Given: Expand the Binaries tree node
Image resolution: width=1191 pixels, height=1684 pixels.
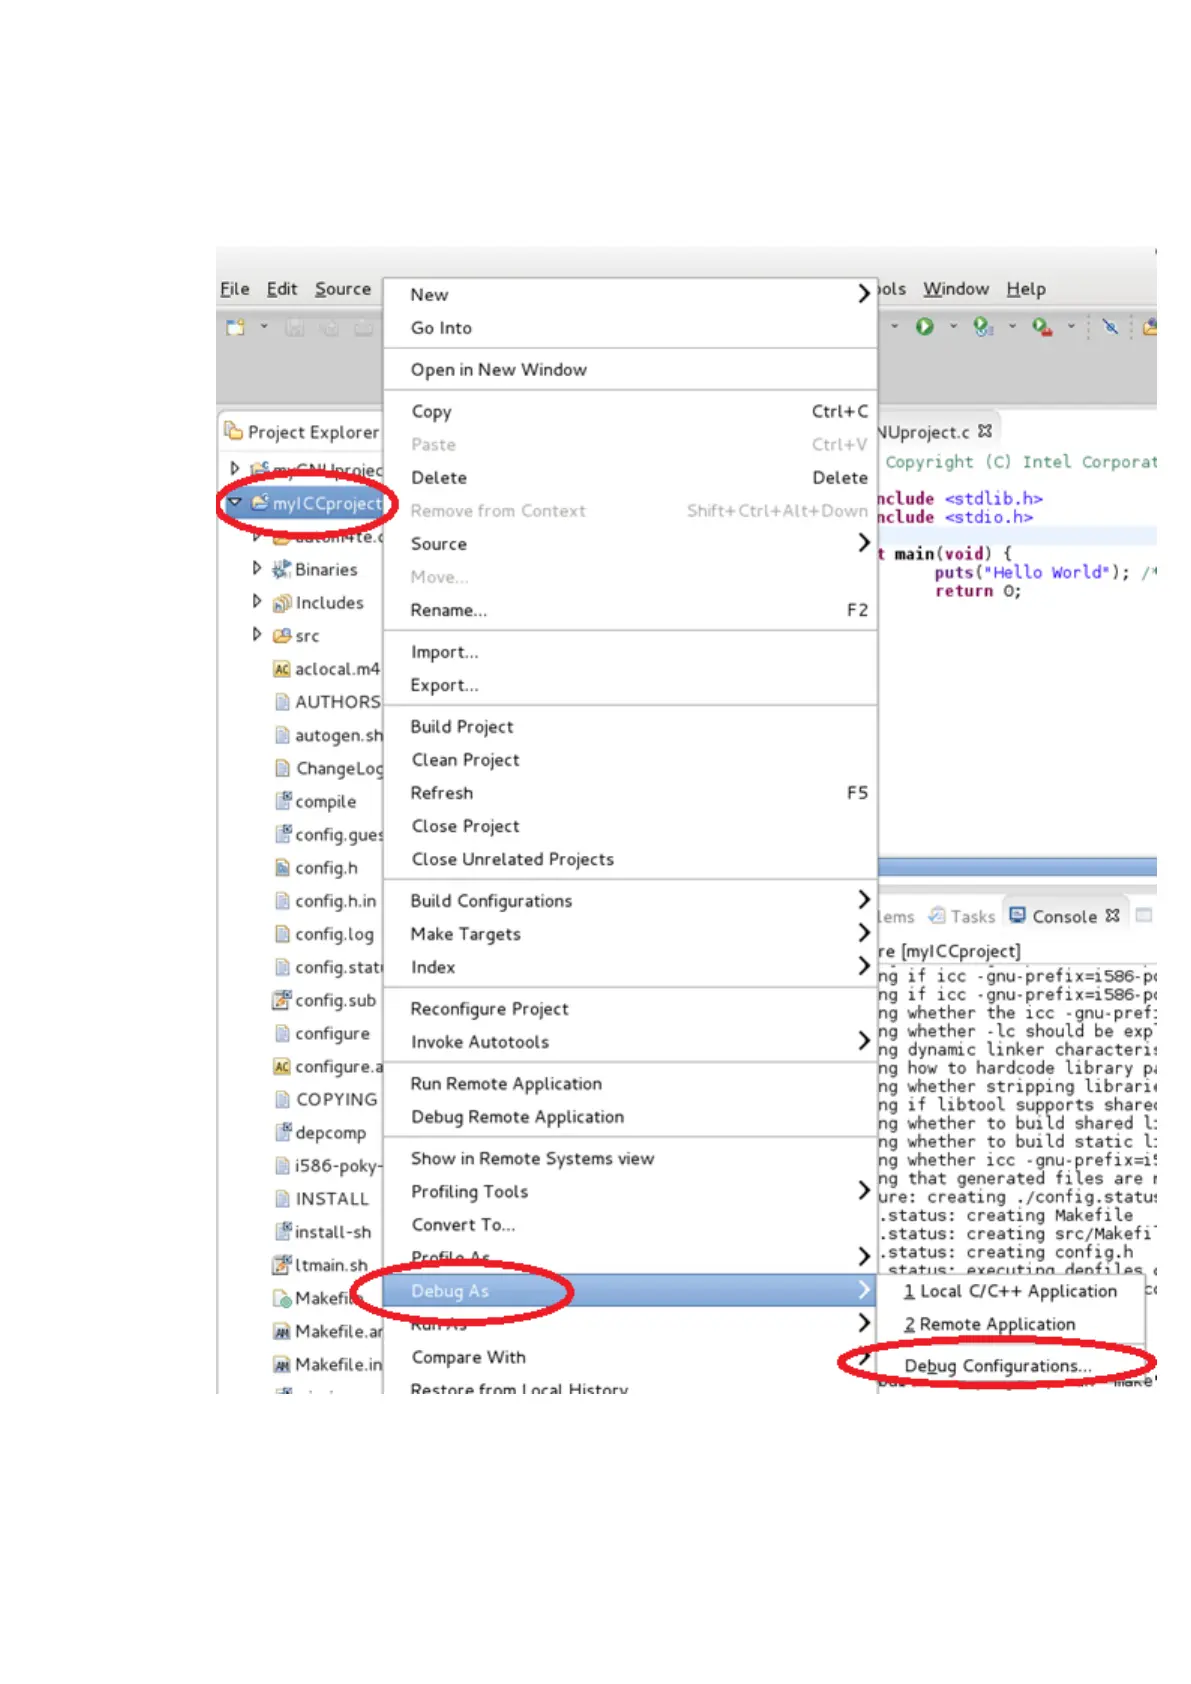Looking at the screenshot, I should click(257, 568).
